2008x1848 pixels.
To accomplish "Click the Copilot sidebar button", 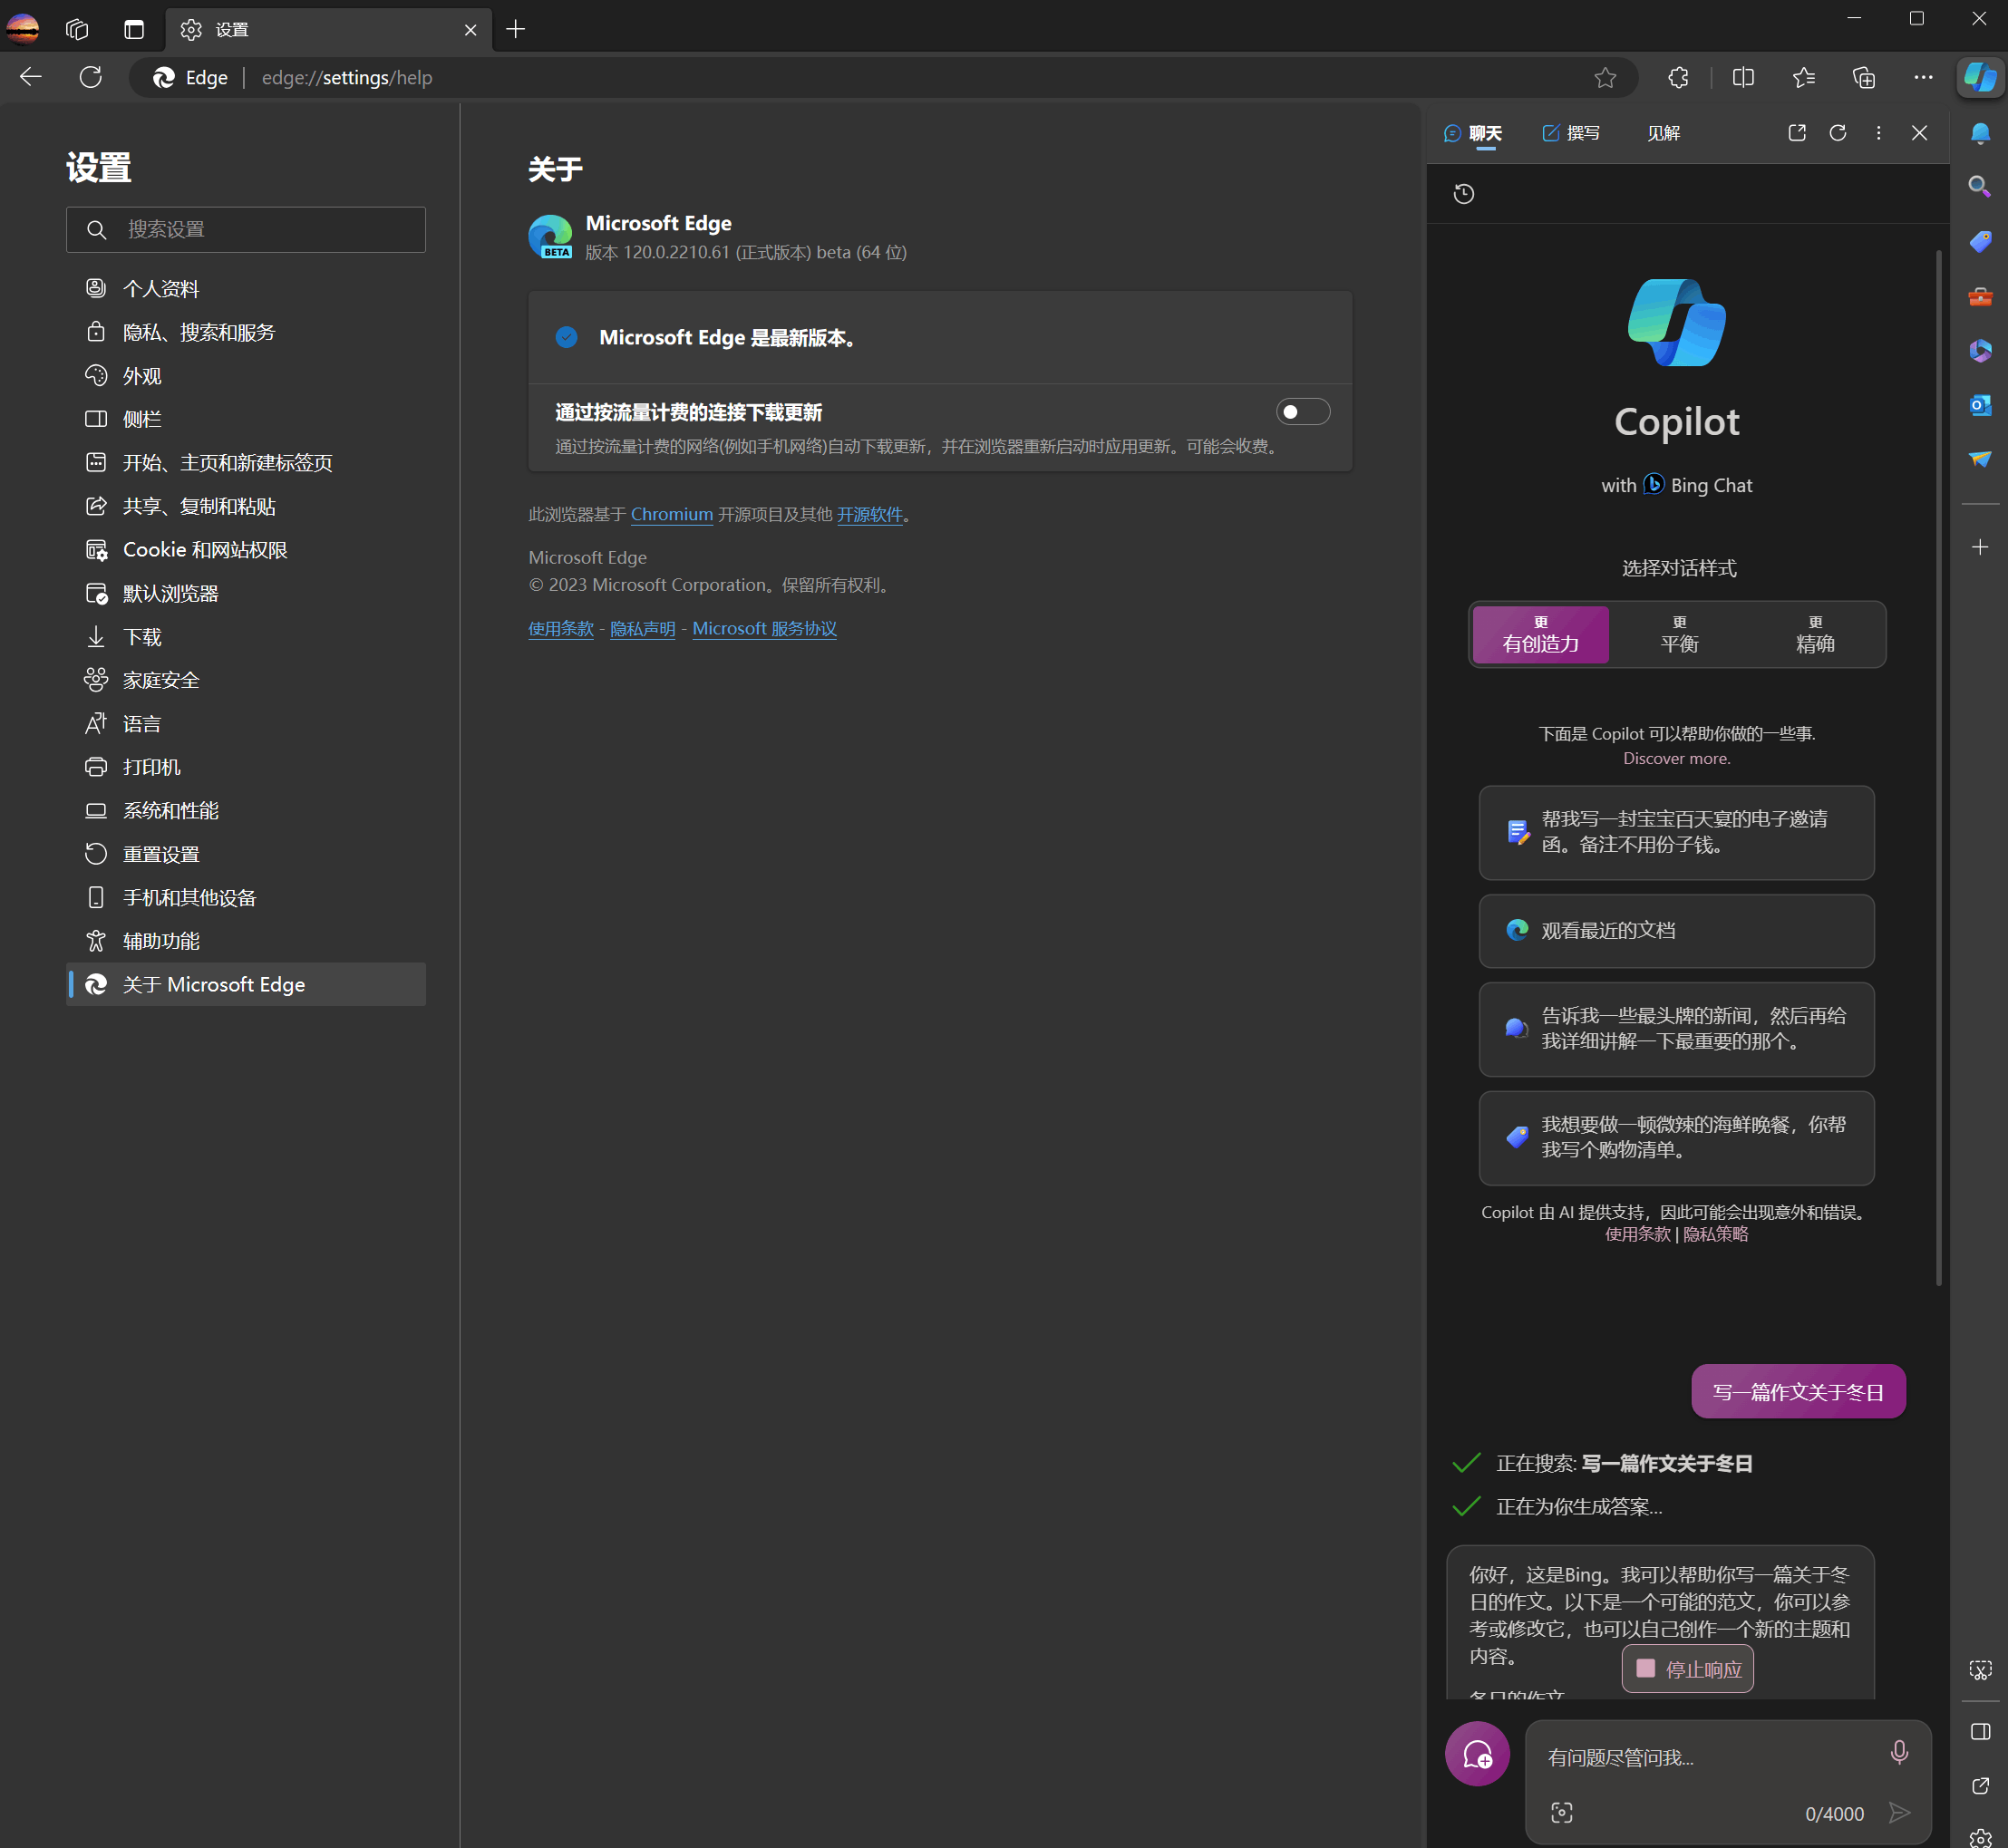I will pyautogui.click(x=1979, y=78).
